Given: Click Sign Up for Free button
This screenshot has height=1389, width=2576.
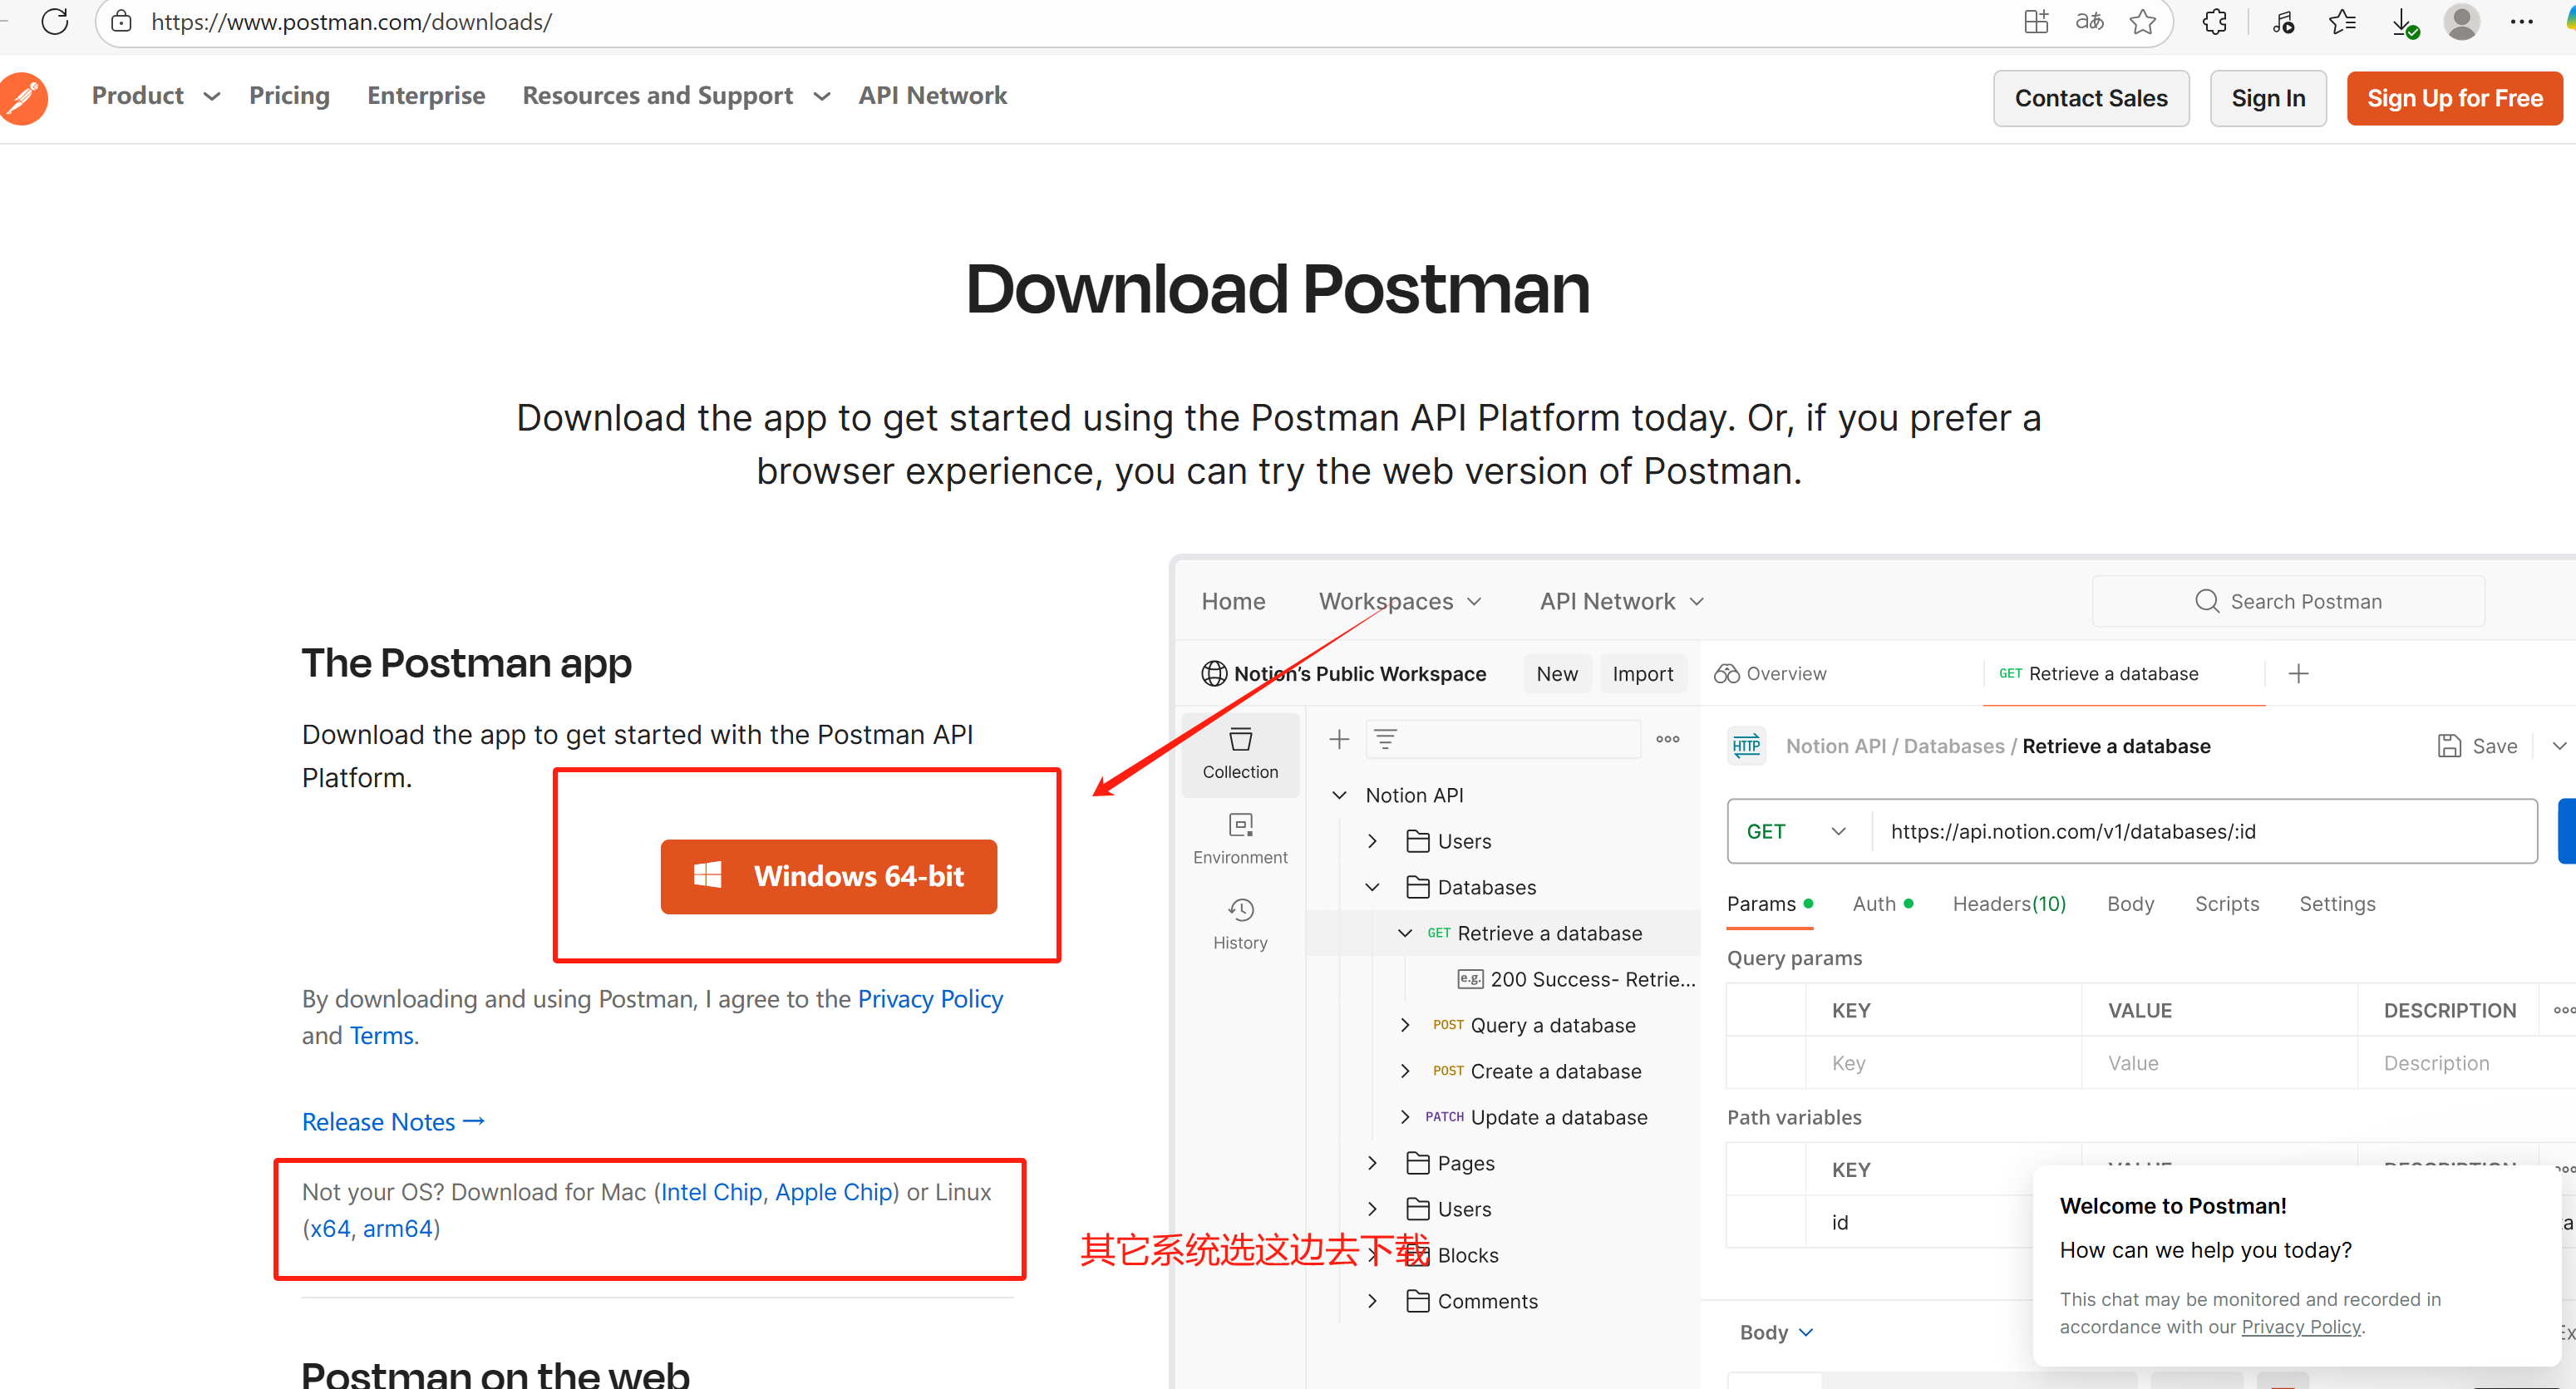Looking at the screenshot, I should [x=2455, y=98].
